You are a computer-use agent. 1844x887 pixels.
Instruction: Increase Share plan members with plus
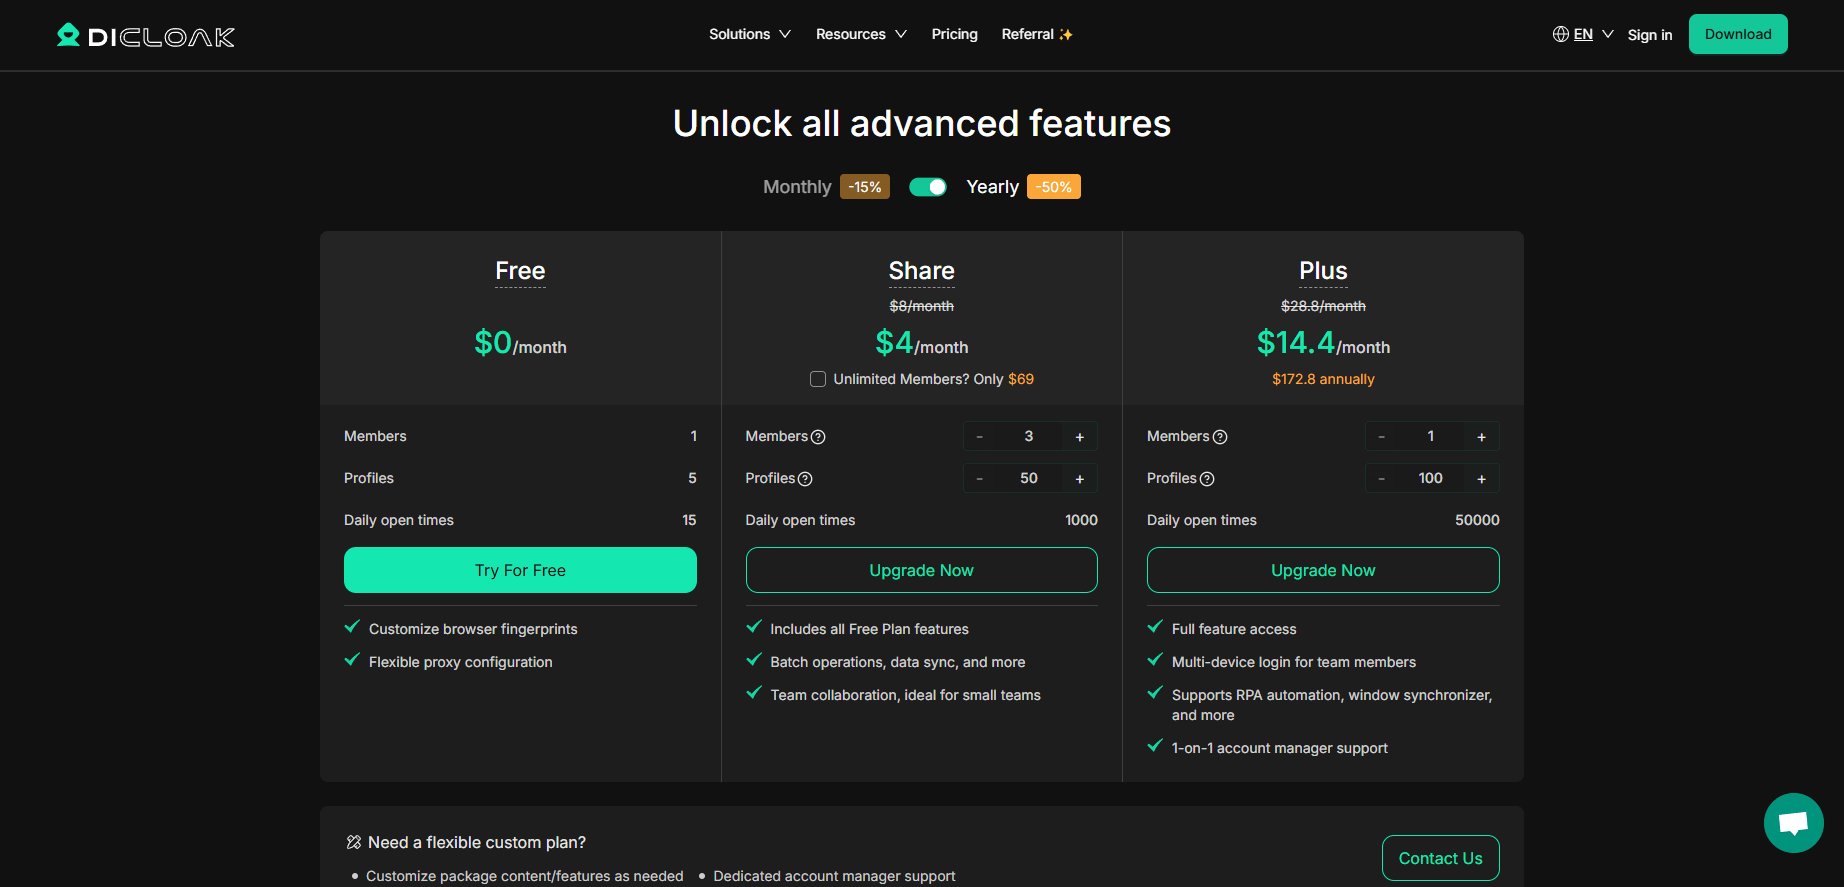coord(1079,437)
